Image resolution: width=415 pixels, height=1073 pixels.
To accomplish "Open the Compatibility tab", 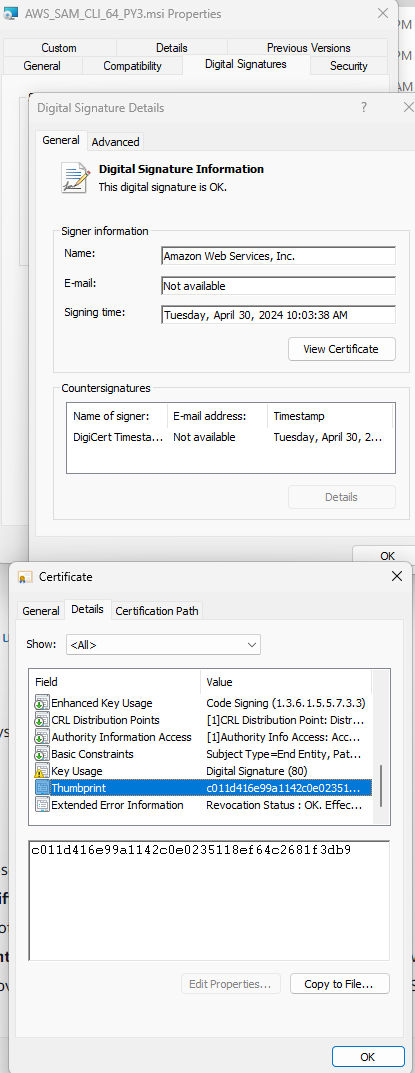I will click(x=132, y=66).
